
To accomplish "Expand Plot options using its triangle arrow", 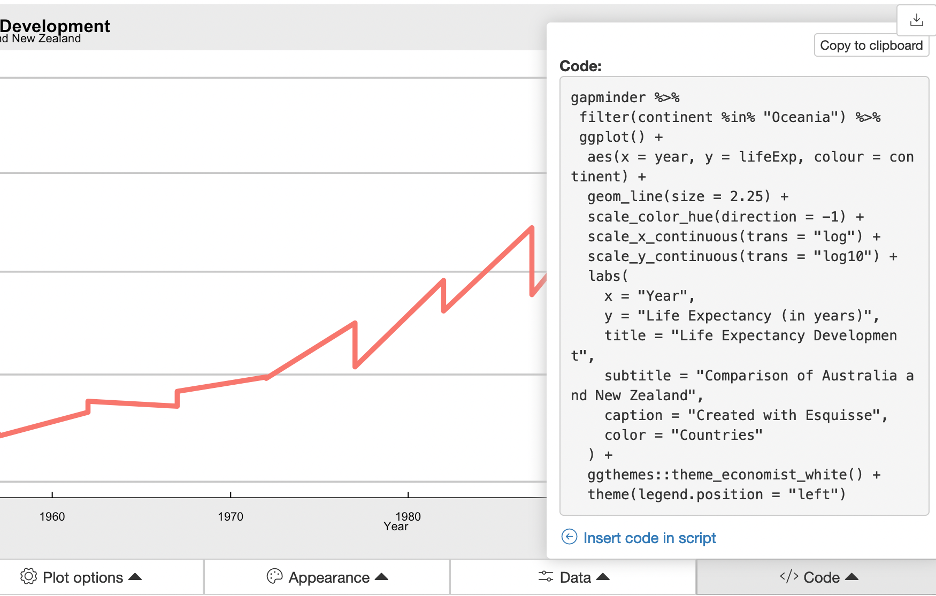I will (136, 577).
